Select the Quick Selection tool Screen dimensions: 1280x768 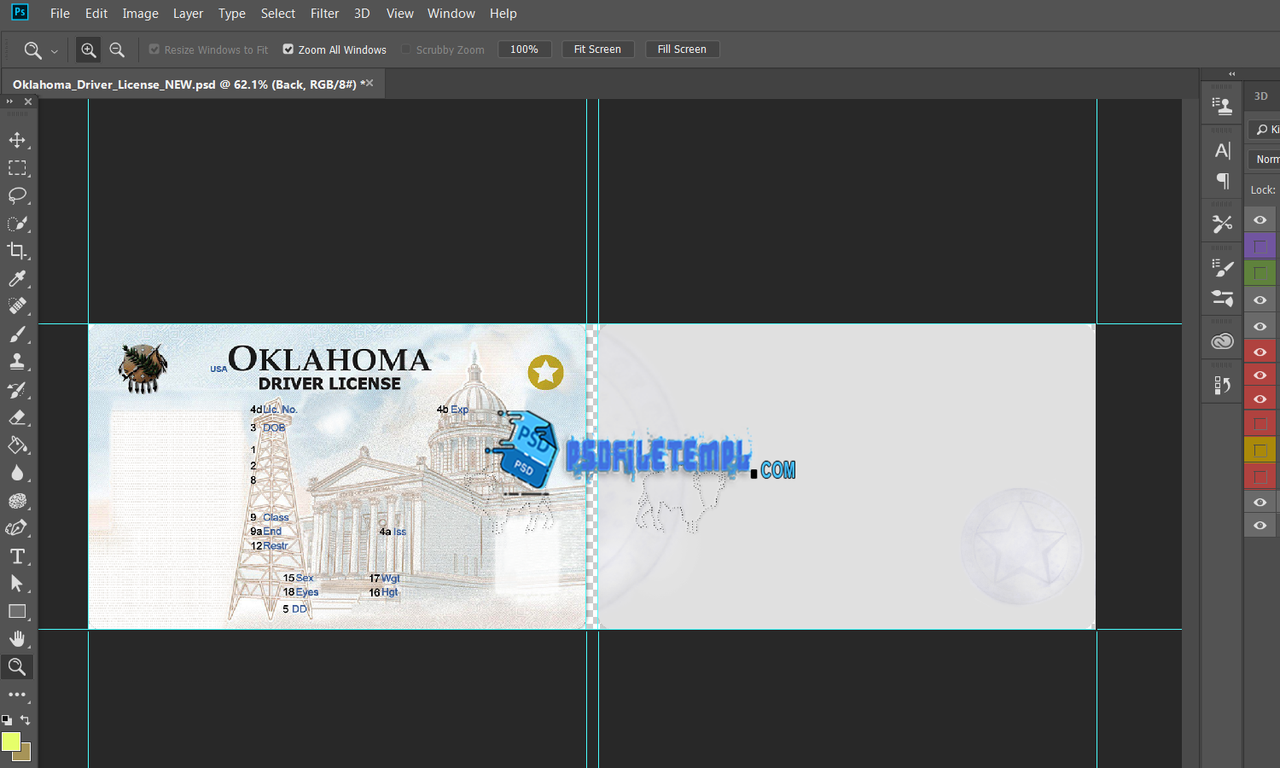(17, 223)
